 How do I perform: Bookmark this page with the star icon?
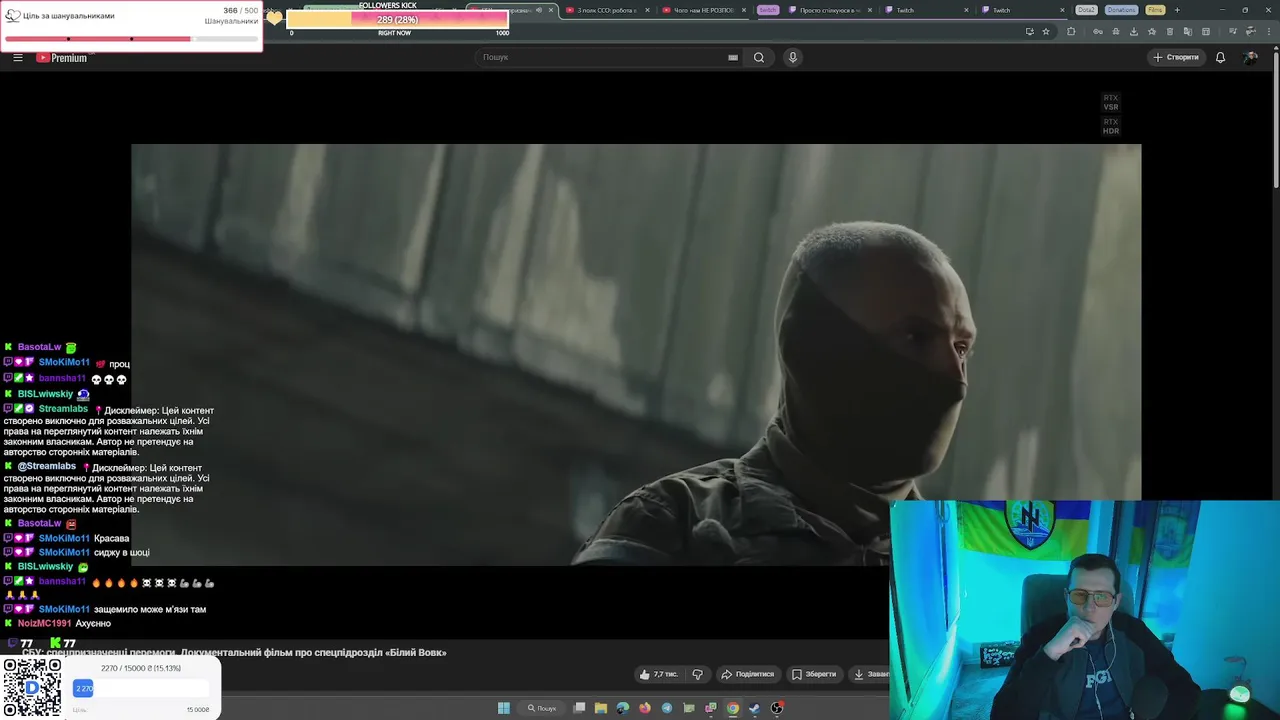tap(1046, 31)
